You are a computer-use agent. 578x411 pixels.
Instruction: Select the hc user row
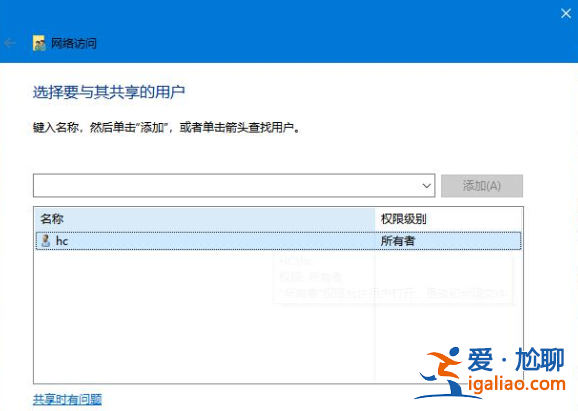(278, 241)
